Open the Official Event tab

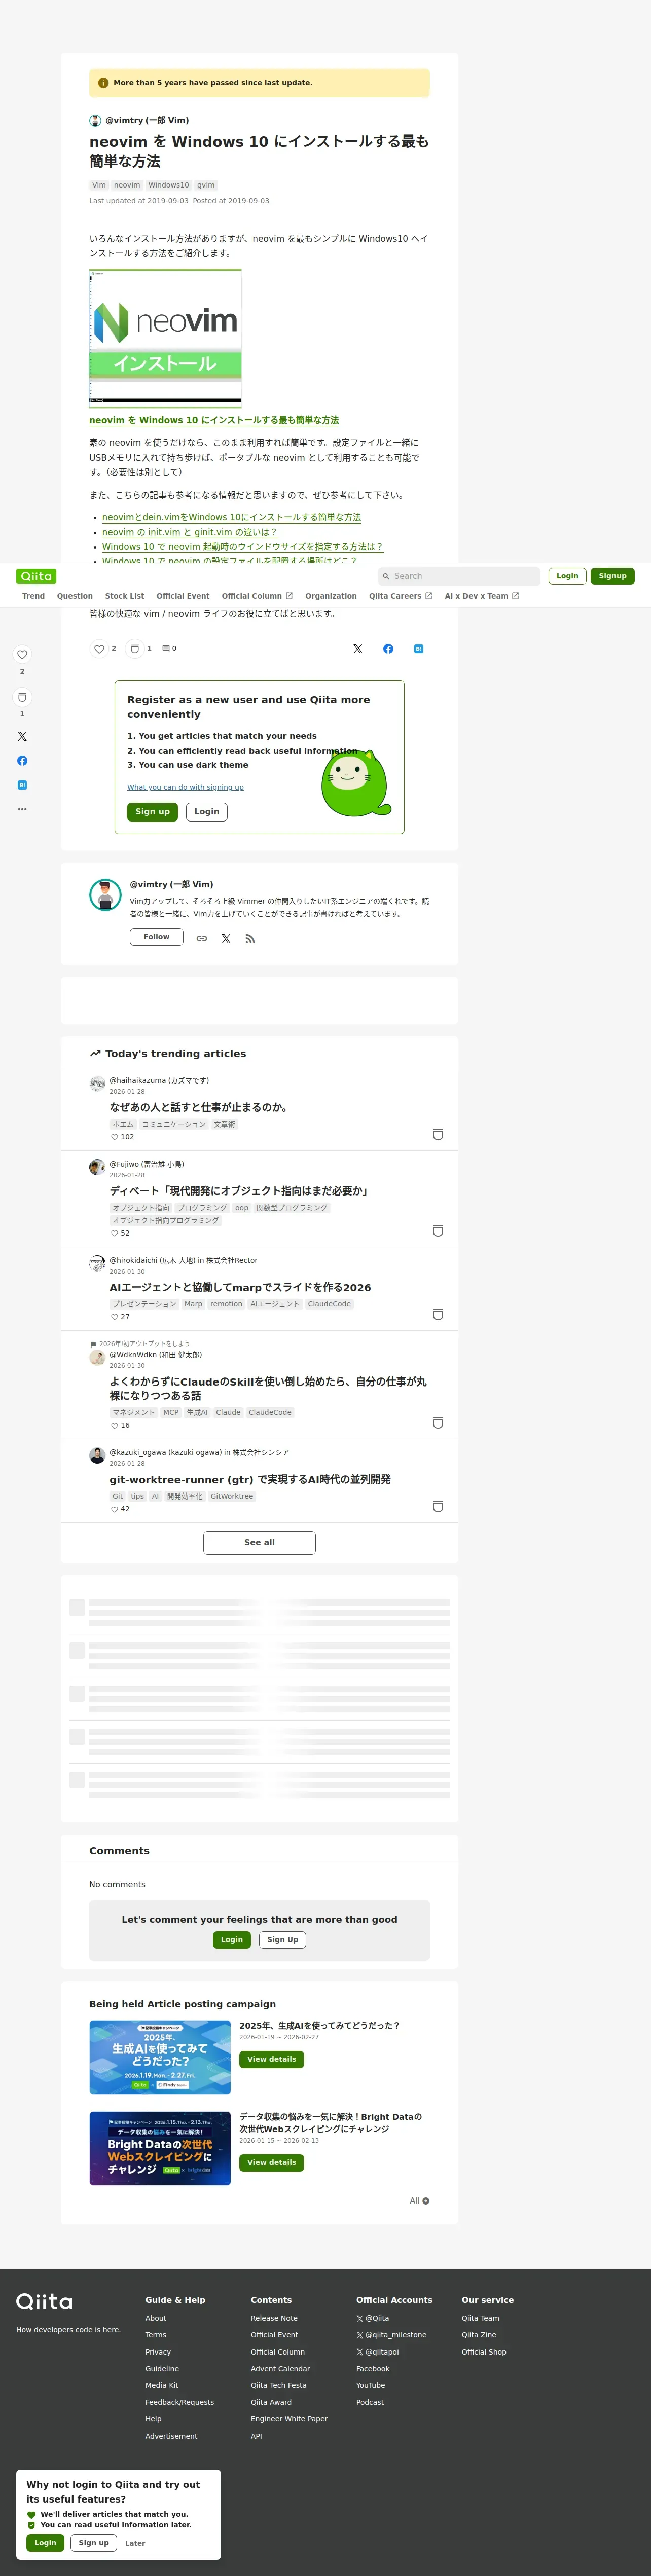[183, 596]
